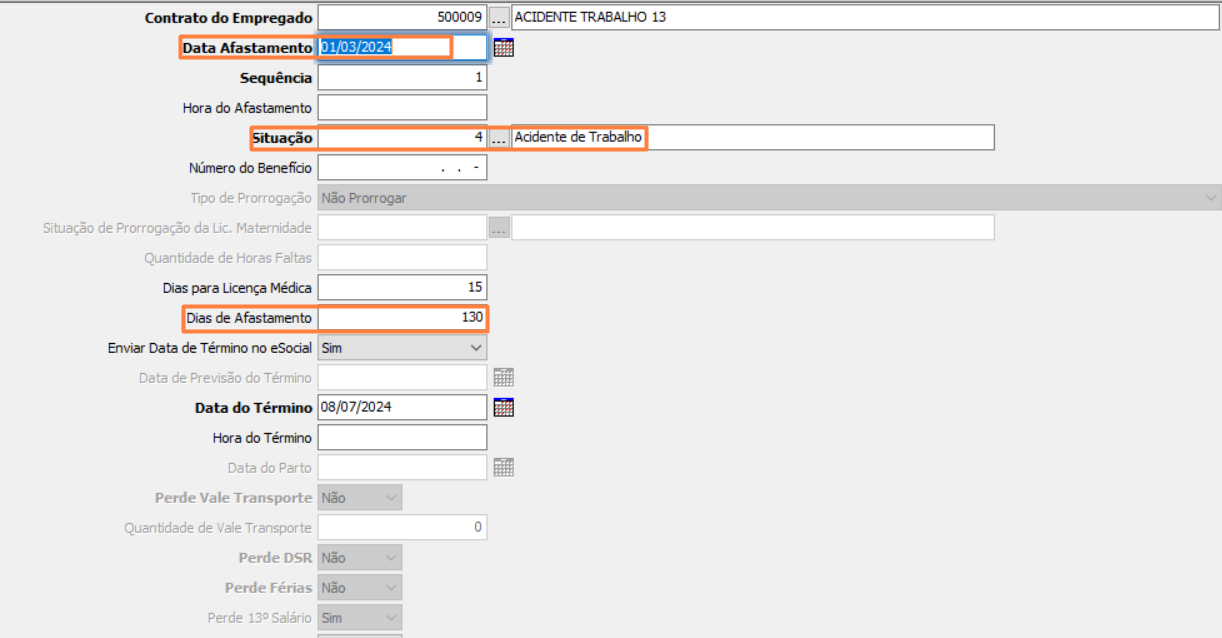Open the Perde 13º Salário dropdown
Screen dimensions: 1222x638
point(390,618)
